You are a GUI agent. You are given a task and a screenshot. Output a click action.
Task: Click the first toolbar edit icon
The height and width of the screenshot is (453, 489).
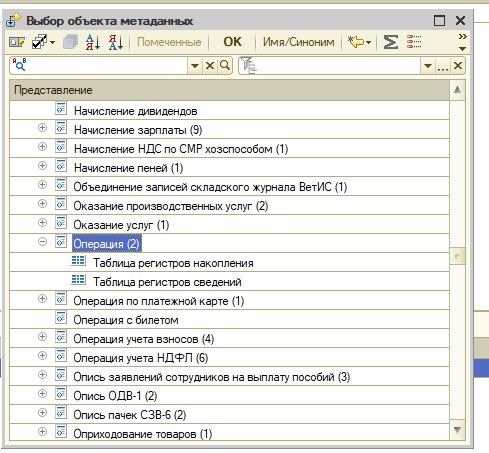tap(17, 42)
